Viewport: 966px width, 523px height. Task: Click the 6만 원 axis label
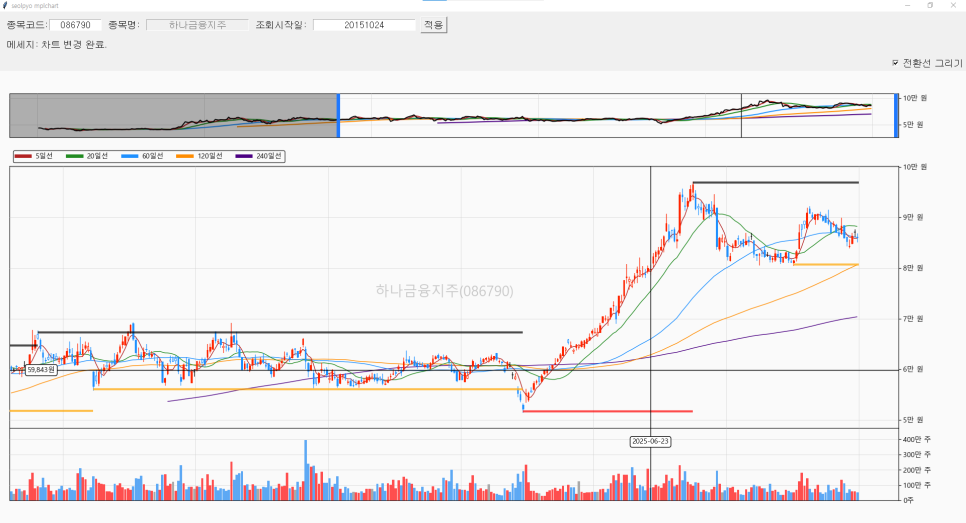click(913, 370)
